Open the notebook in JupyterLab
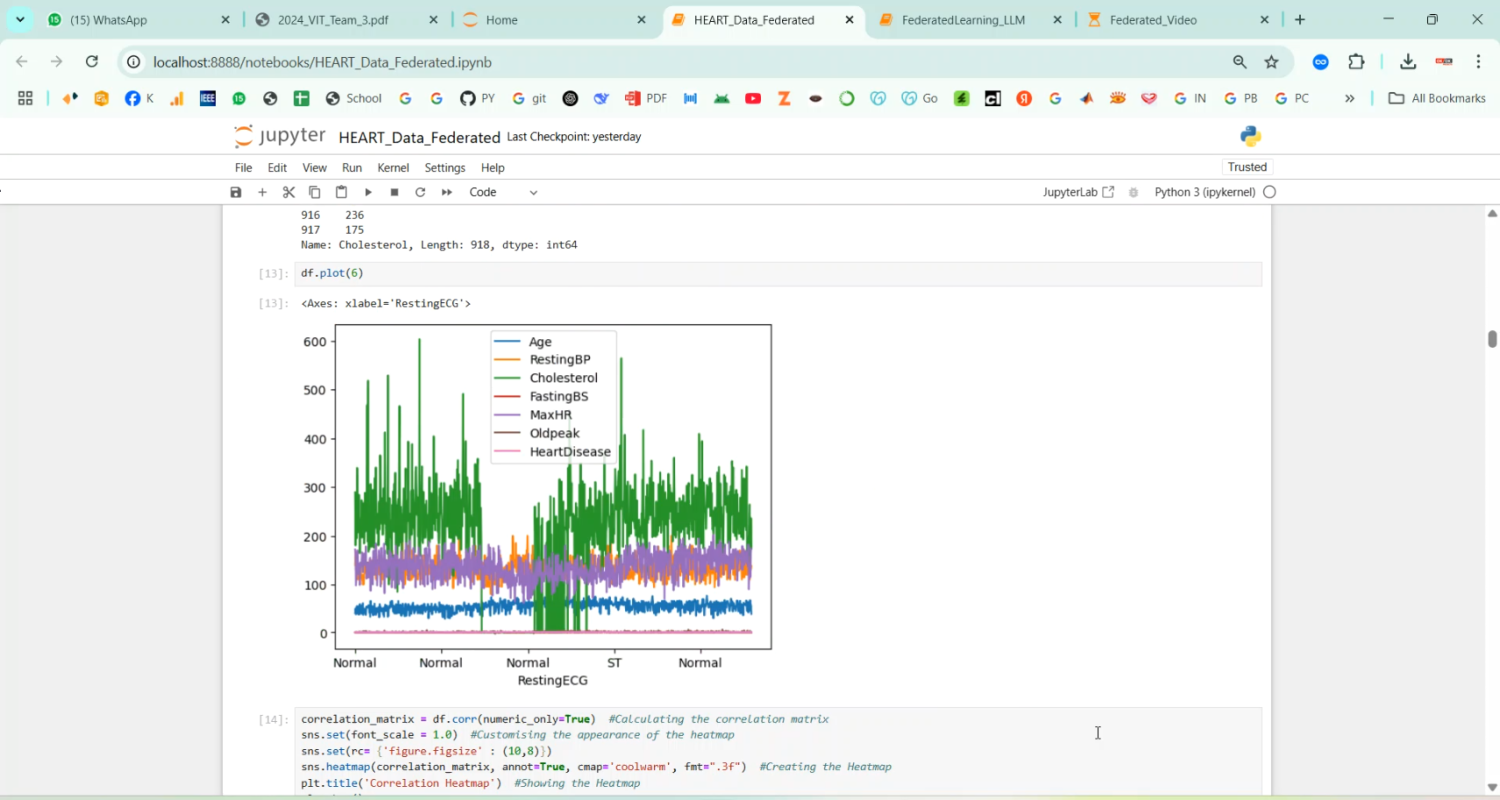 pos(1078,192)
